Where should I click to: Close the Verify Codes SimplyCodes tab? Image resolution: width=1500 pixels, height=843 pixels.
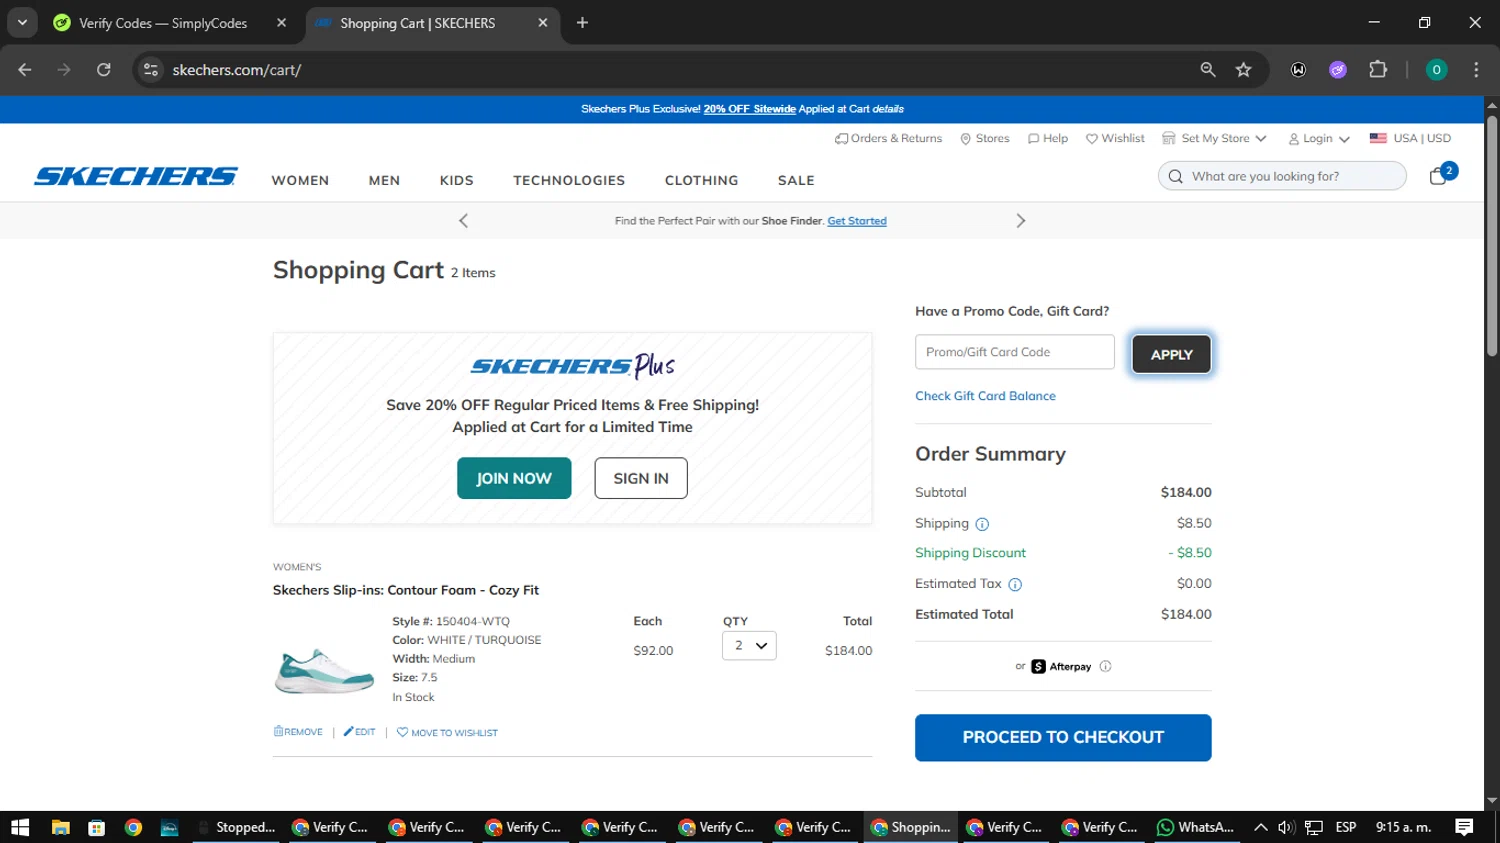click(281, 23)
